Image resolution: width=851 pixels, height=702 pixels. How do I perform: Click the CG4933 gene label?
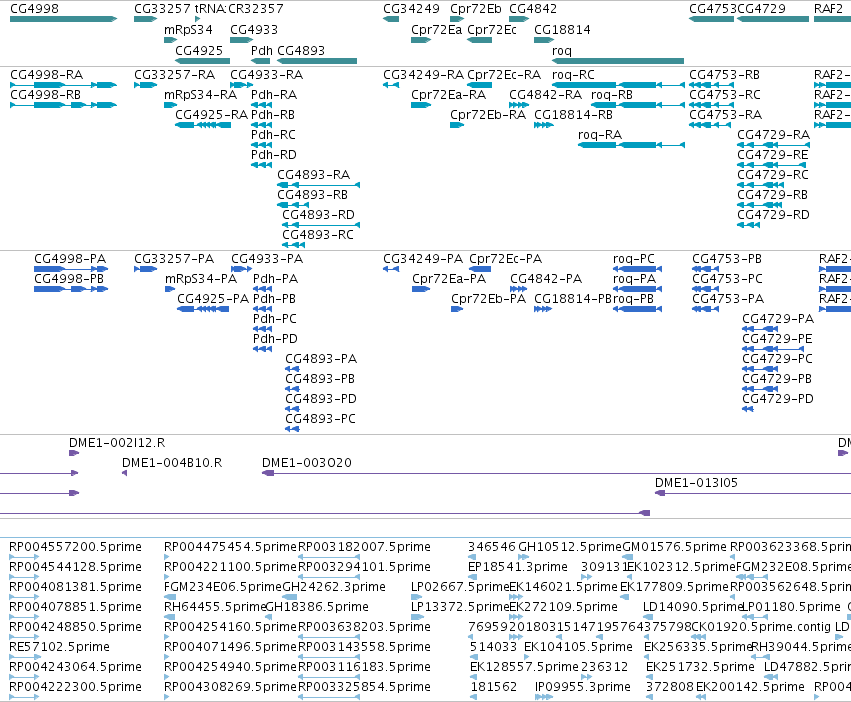click(253, 29)
